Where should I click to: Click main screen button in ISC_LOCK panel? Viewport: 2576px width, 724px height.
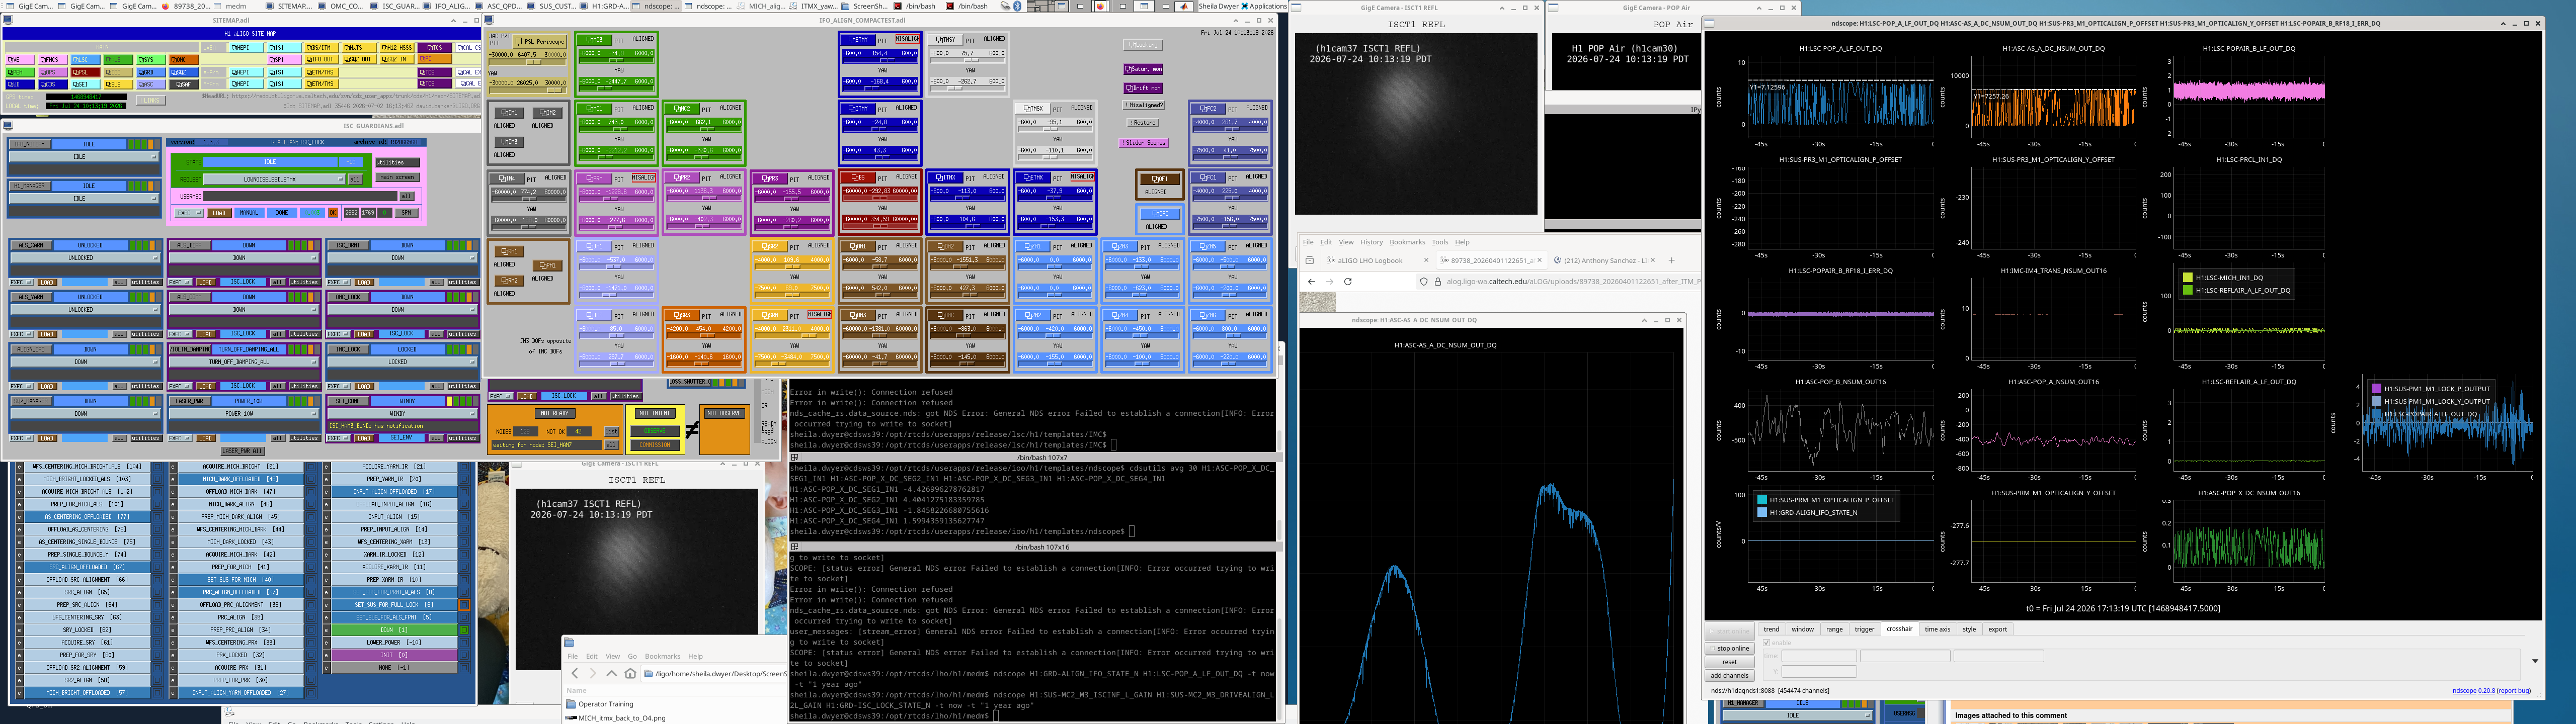pyautogui.click(x=397, y=178)
